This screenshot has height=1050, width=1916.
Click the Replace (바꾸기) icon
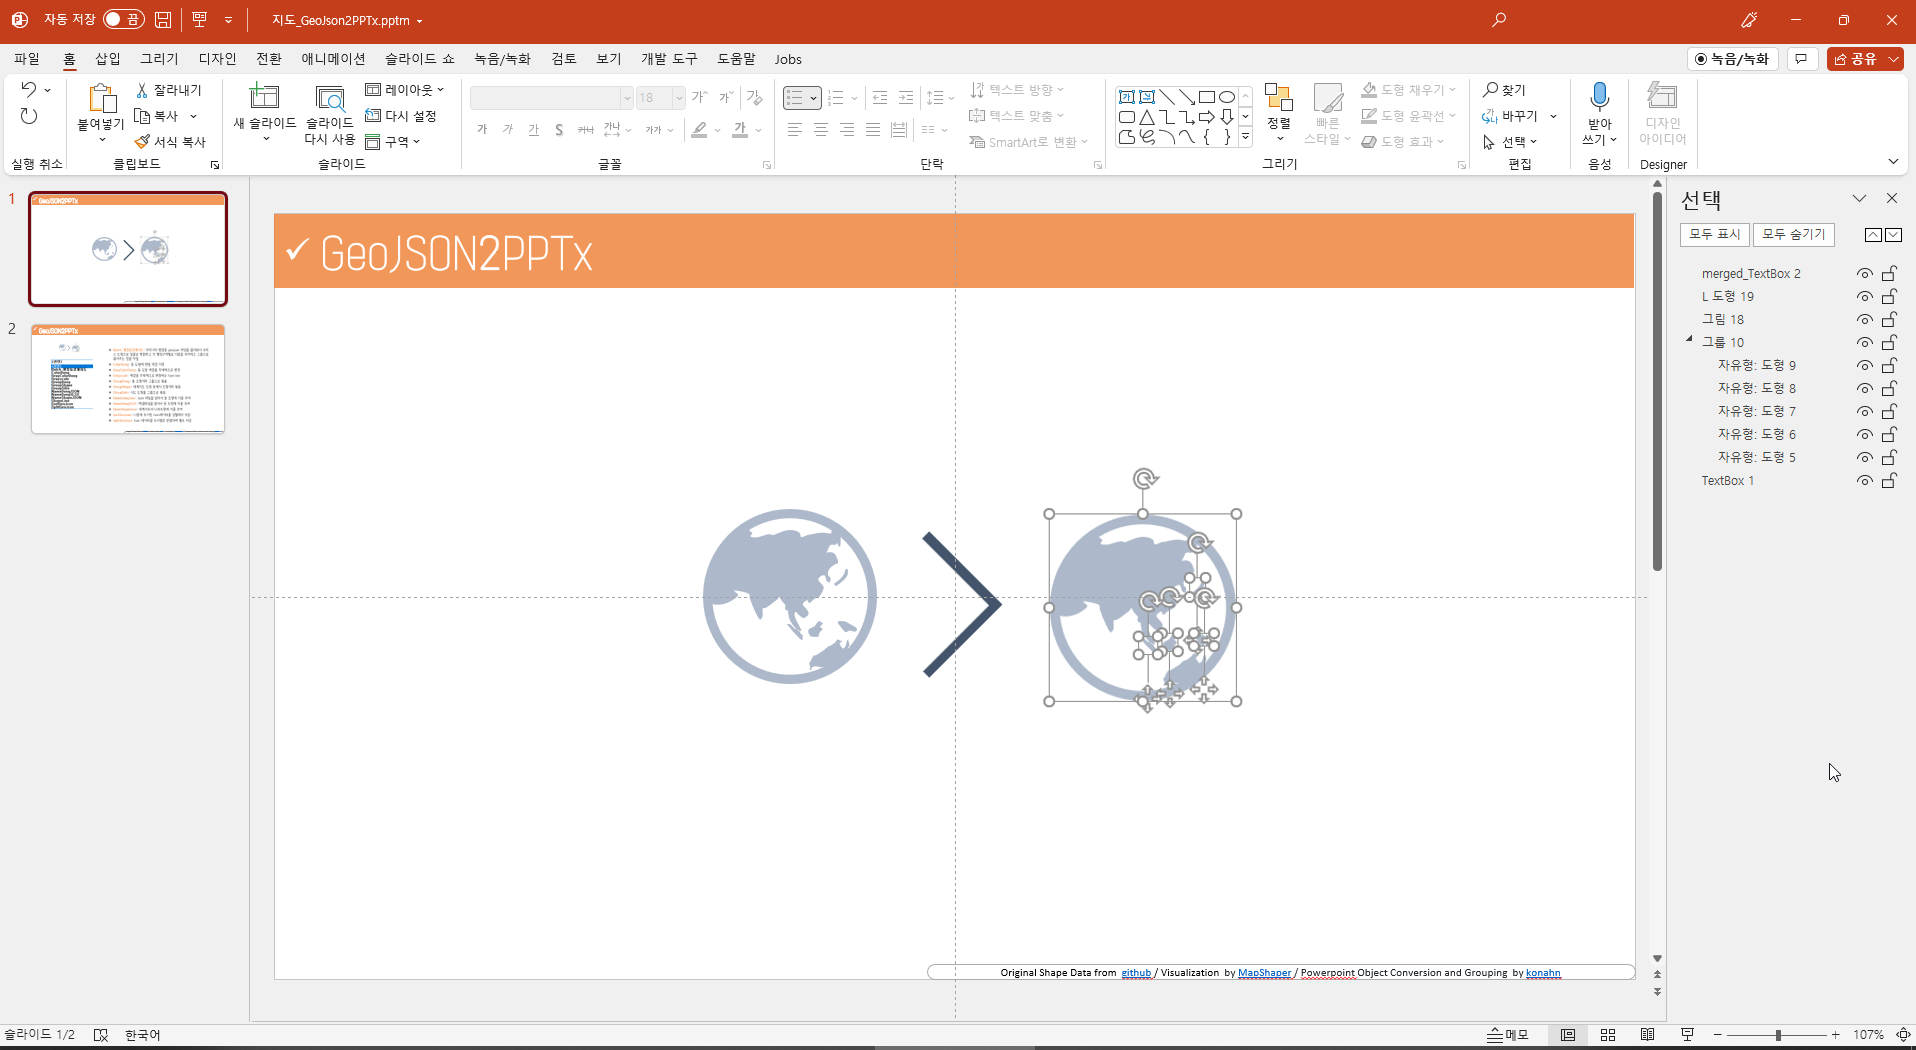coord(1490,116)
